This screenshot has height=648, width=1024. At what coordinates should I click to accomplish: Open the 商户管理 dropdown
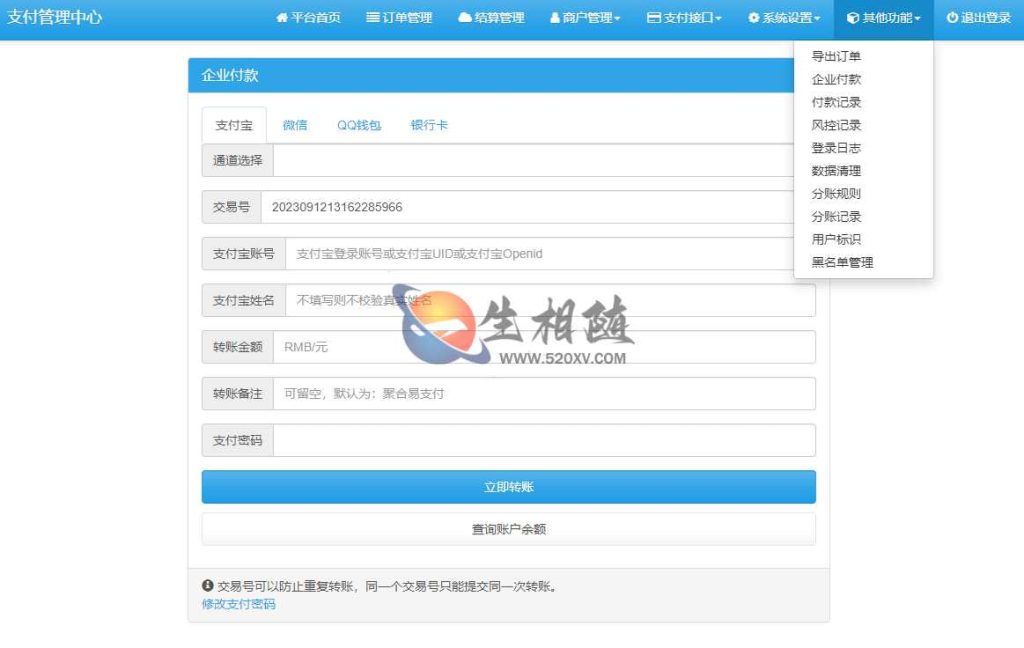click(x=585, y=17)
